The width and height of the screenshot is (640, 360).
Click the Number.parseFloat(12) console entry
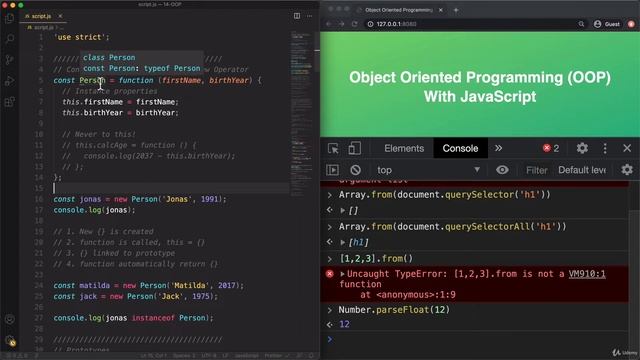pos(394,310)
